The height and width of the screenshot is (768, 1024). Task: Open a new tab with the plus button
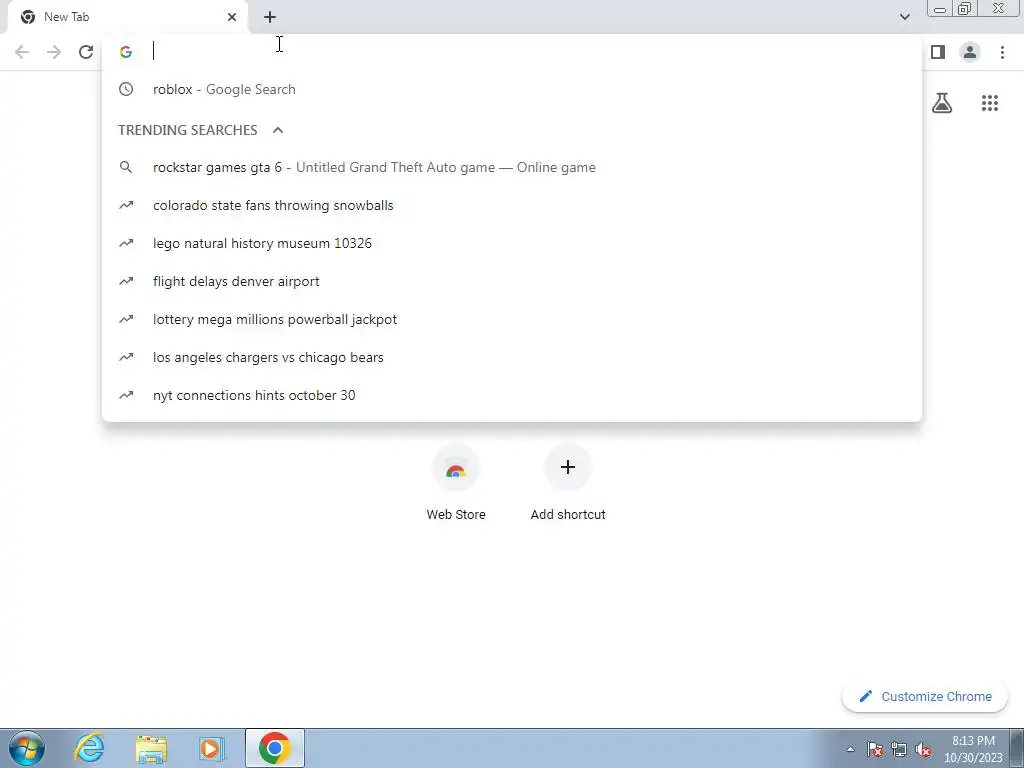(270, 17)
